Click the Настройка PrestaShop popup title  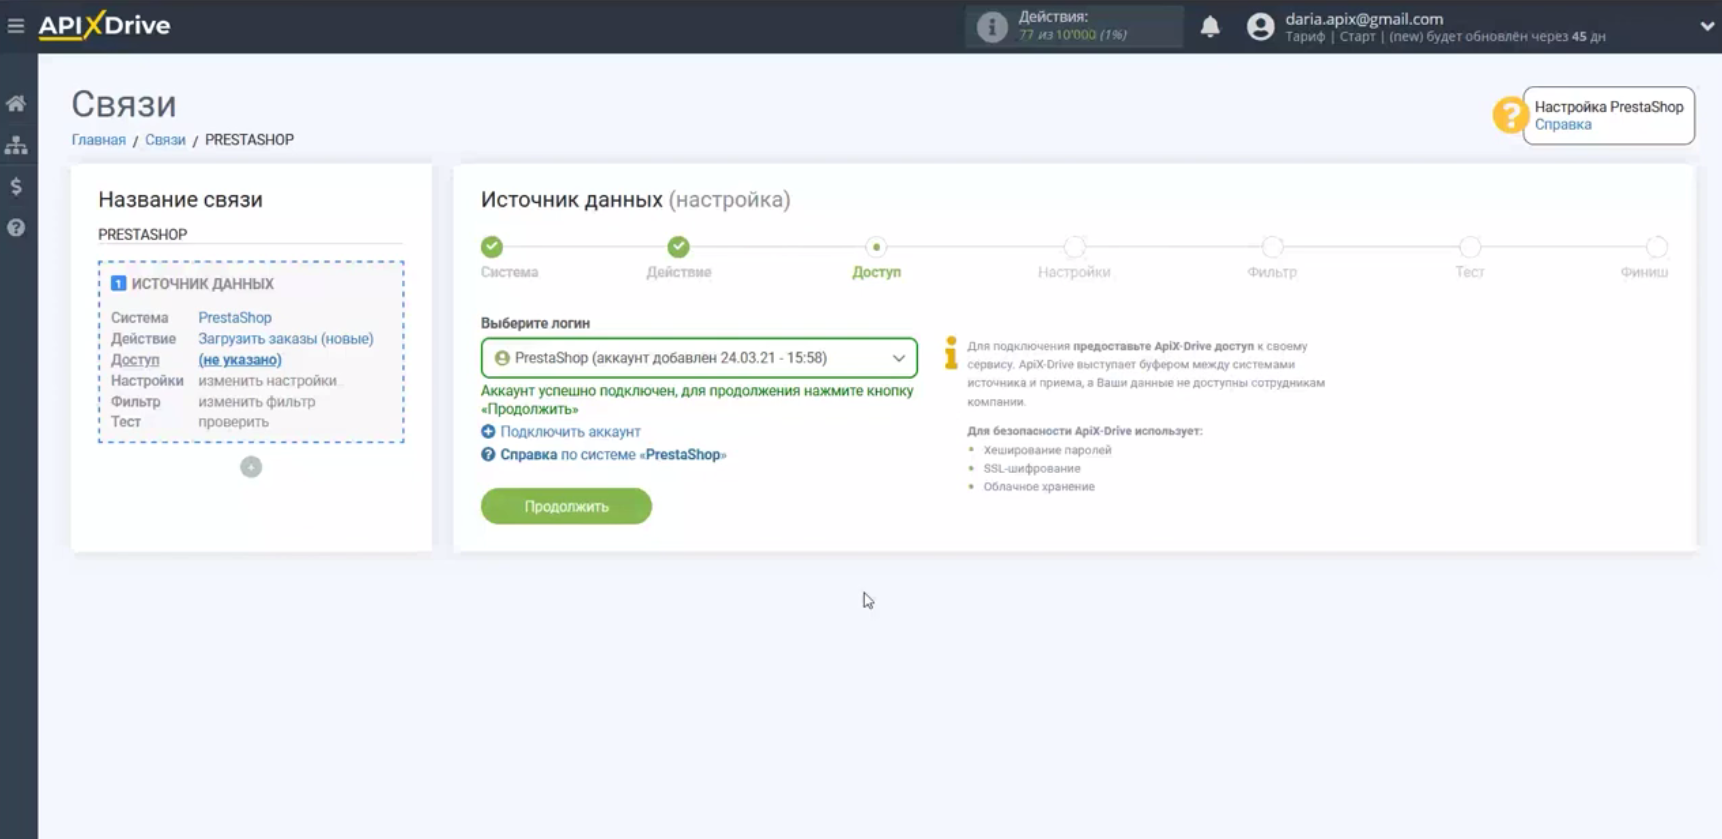(x=1609, y=107)
